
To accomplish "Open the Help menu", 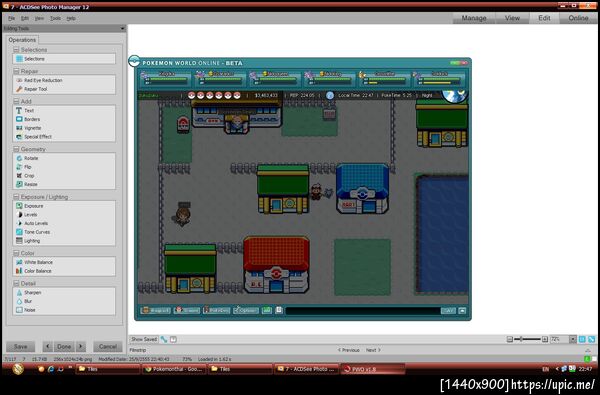I will (71, 18).
